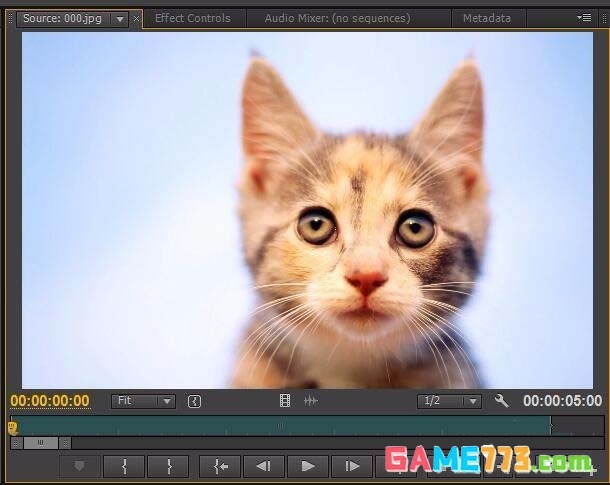Open the panel menu at top right
The width and height of the screenshot is (610, 485).
[x=584, y=18]
